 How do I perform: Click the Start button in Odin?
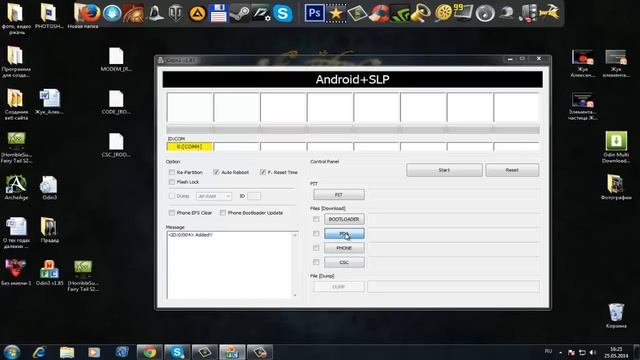pos(444,170)
